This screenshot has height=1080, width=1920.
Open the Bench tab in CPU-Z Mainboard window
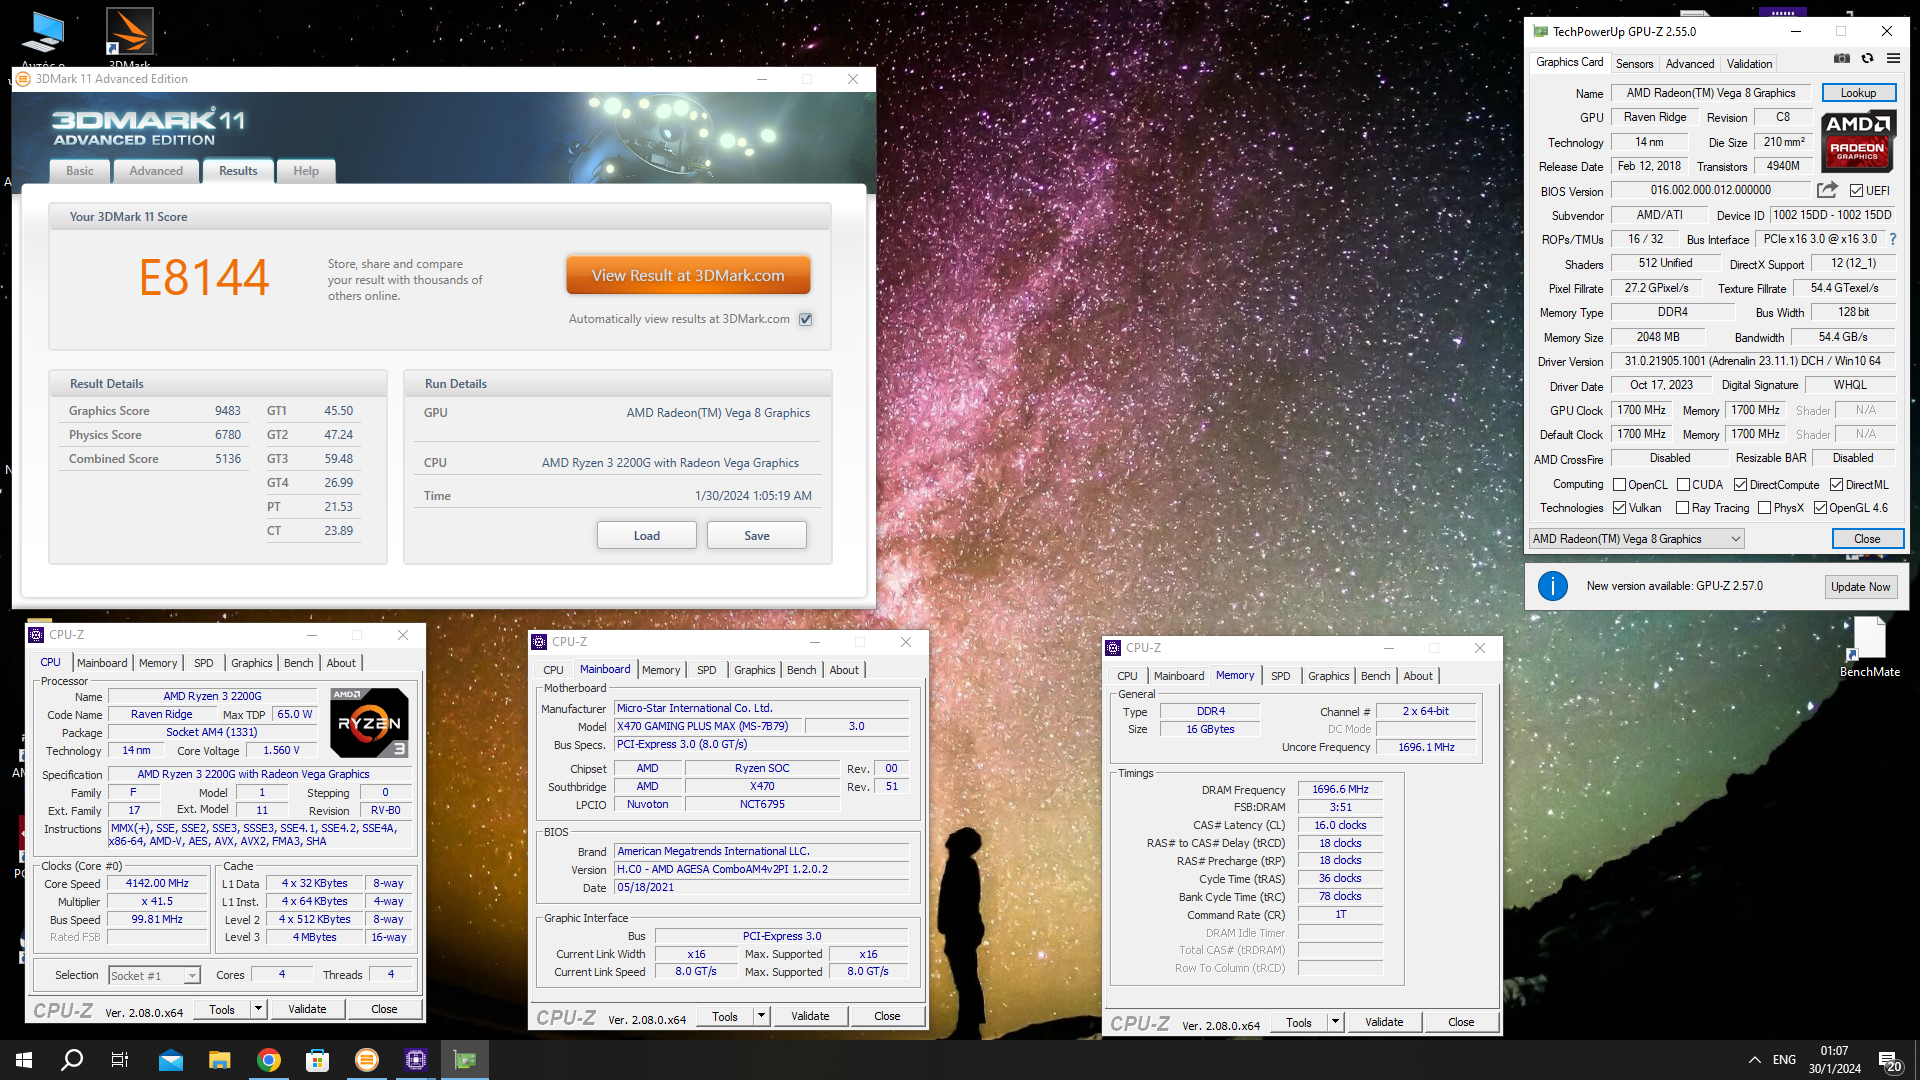[x=801, y=670]
